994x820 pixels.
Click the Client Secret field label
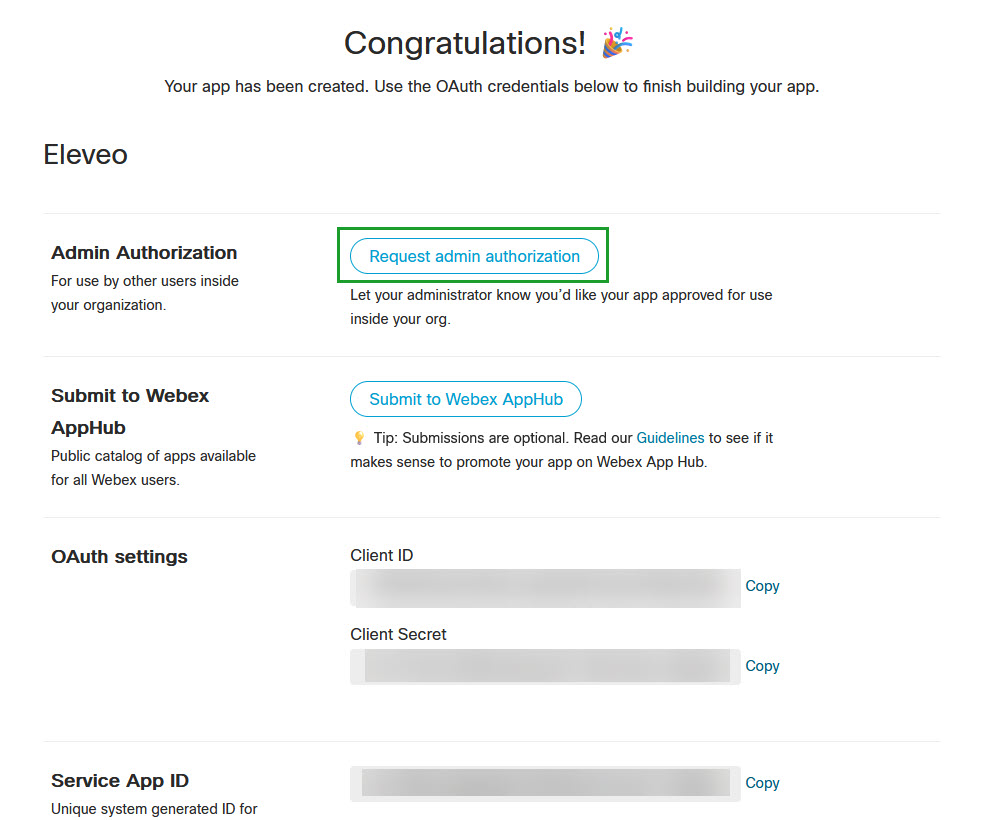pyautogui.click(x=398, y=634)
